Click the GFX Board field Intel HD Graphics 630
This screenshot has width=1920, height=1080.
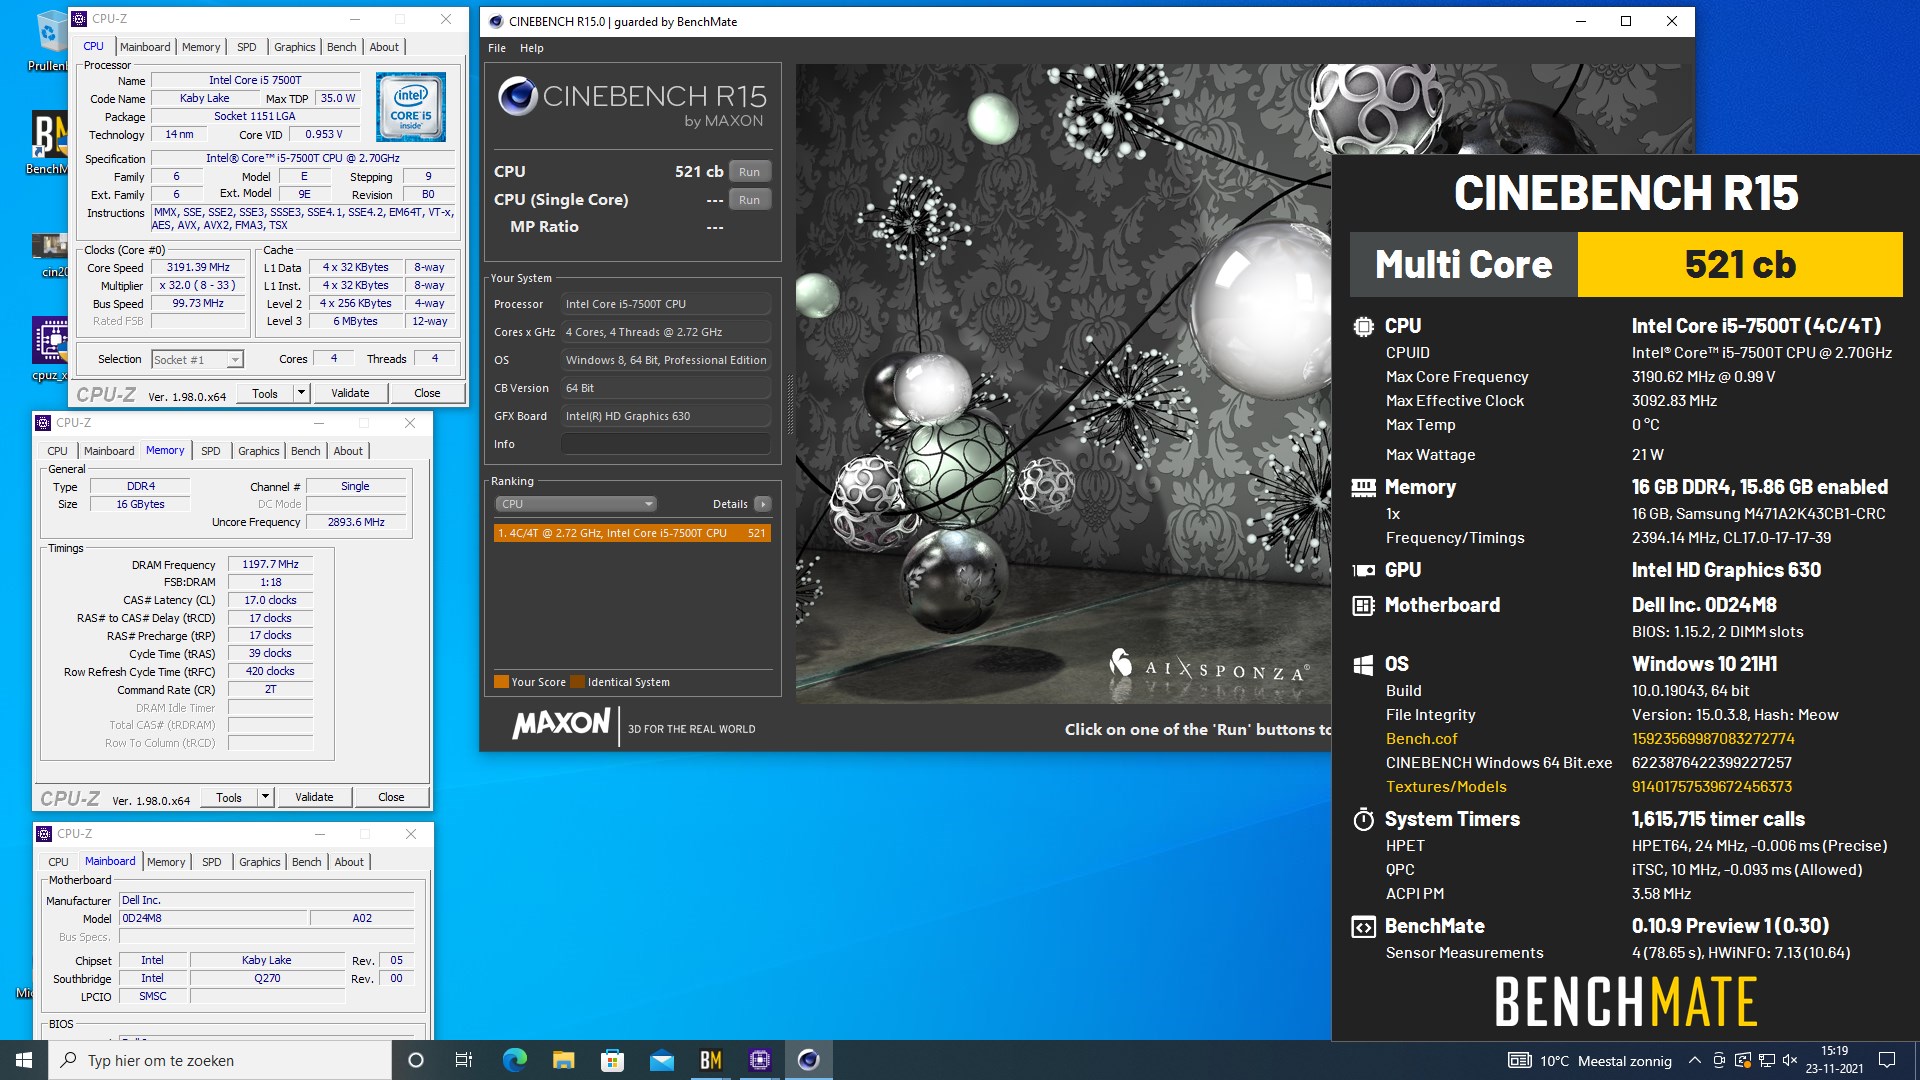point(666,416)
